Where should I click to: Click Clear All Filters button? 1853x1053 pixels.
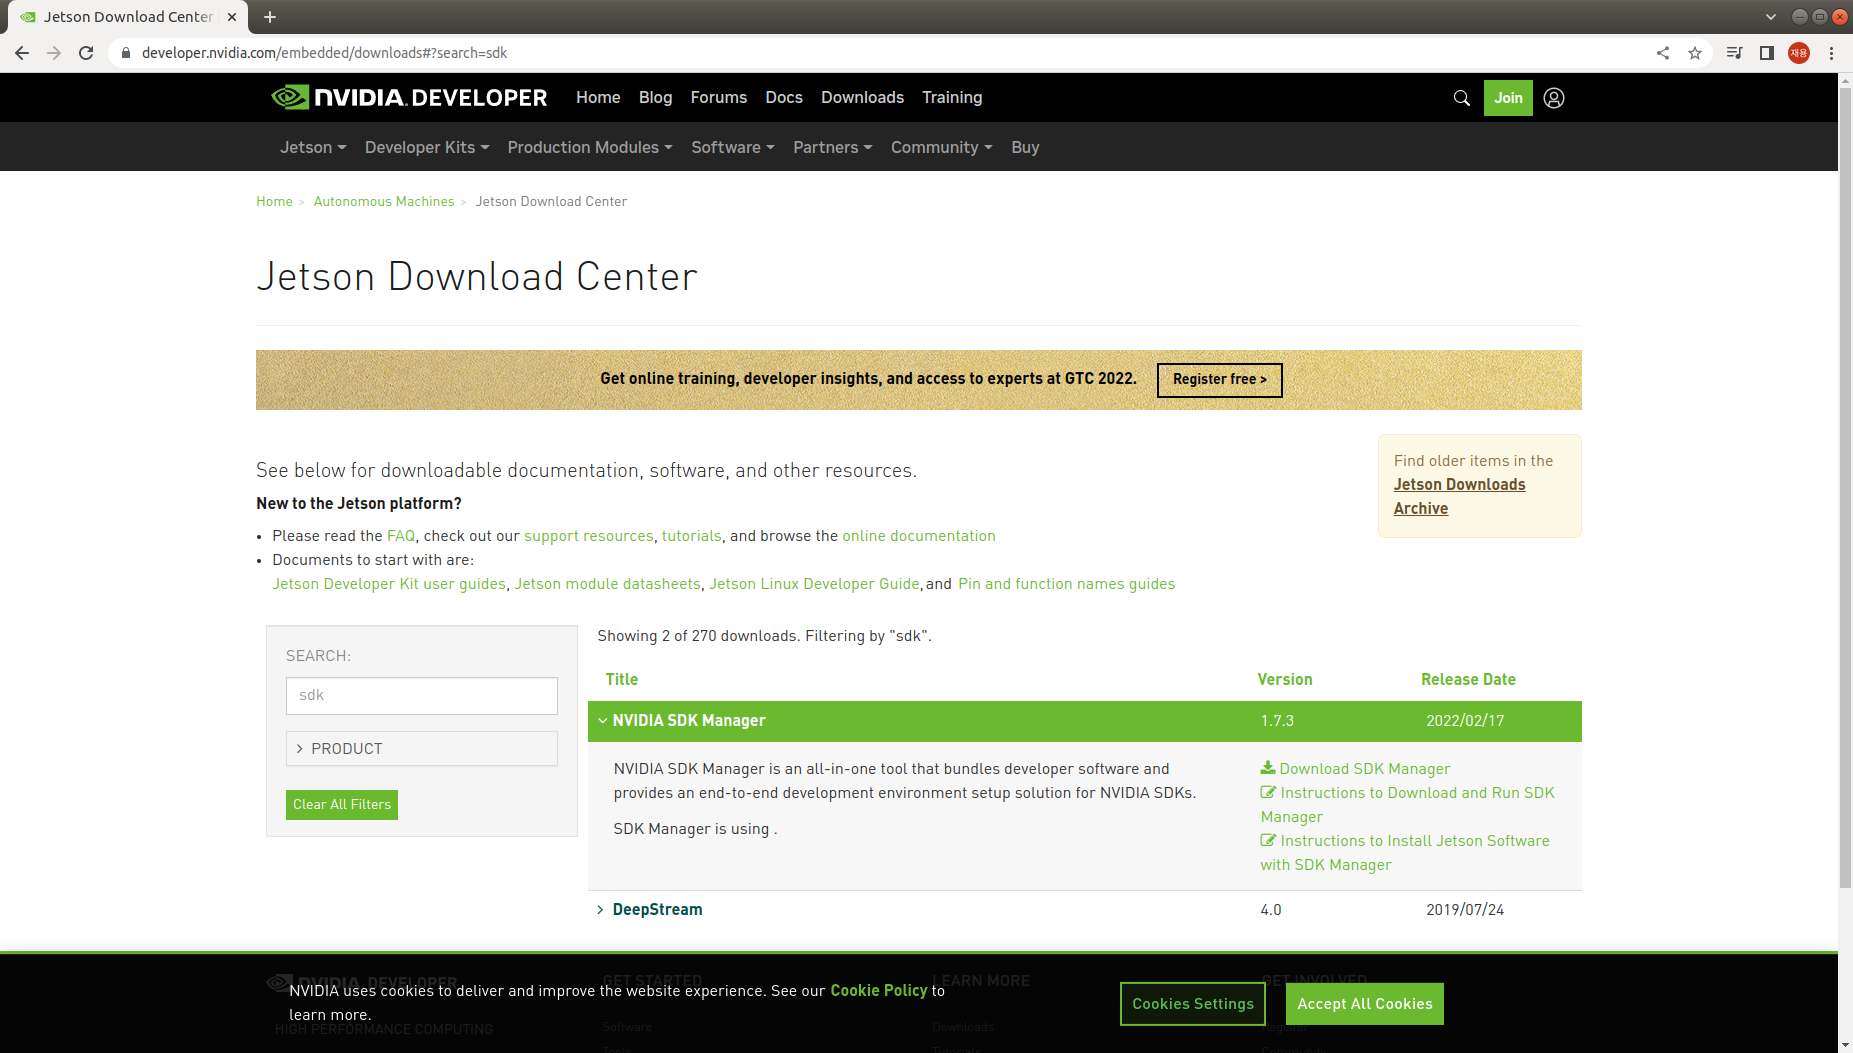(x=342, y=805)
